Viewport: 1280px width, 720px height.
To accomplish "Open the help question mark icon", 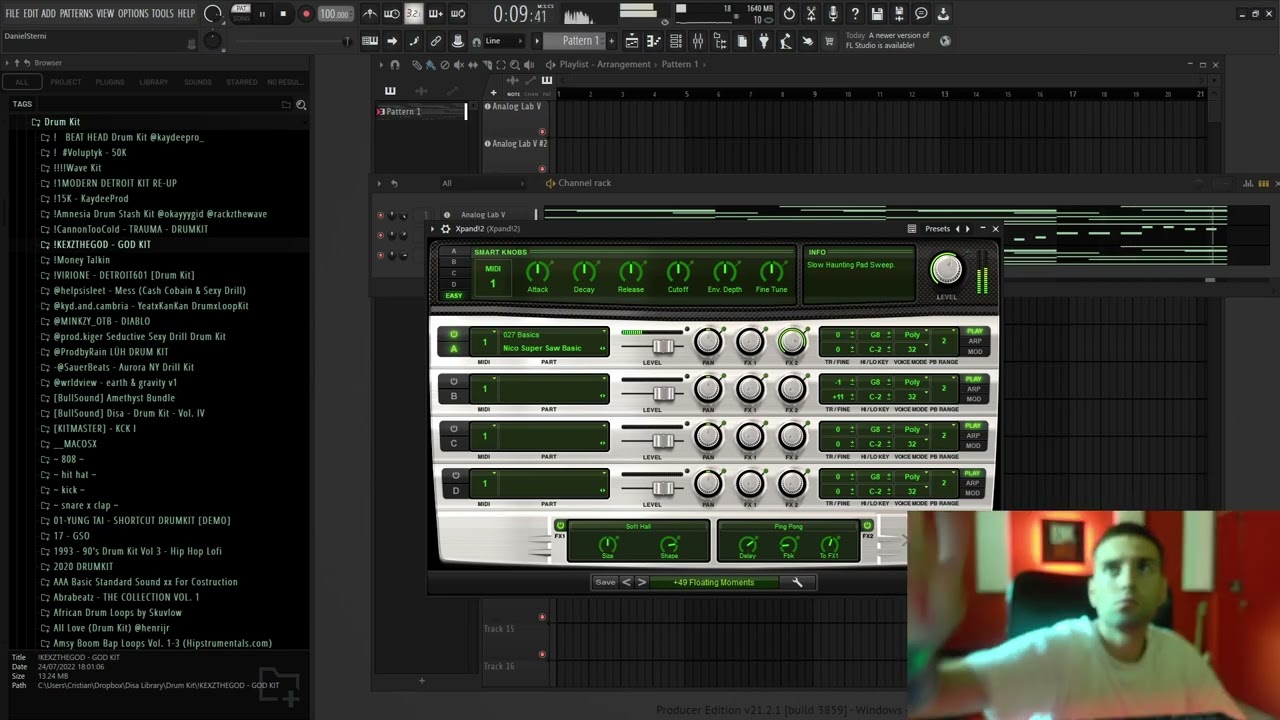I will [x=855, y=14].
